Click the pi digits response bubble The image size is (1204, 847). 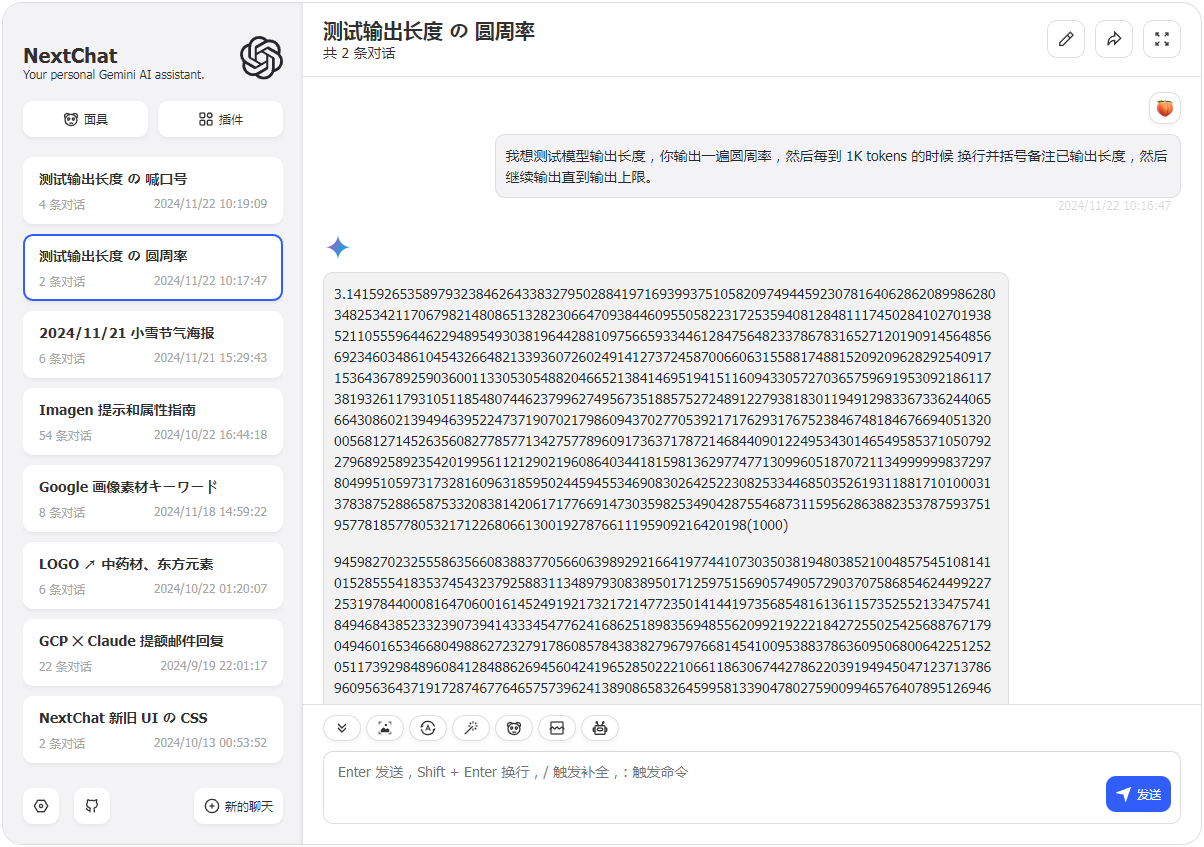click(666, 488)
